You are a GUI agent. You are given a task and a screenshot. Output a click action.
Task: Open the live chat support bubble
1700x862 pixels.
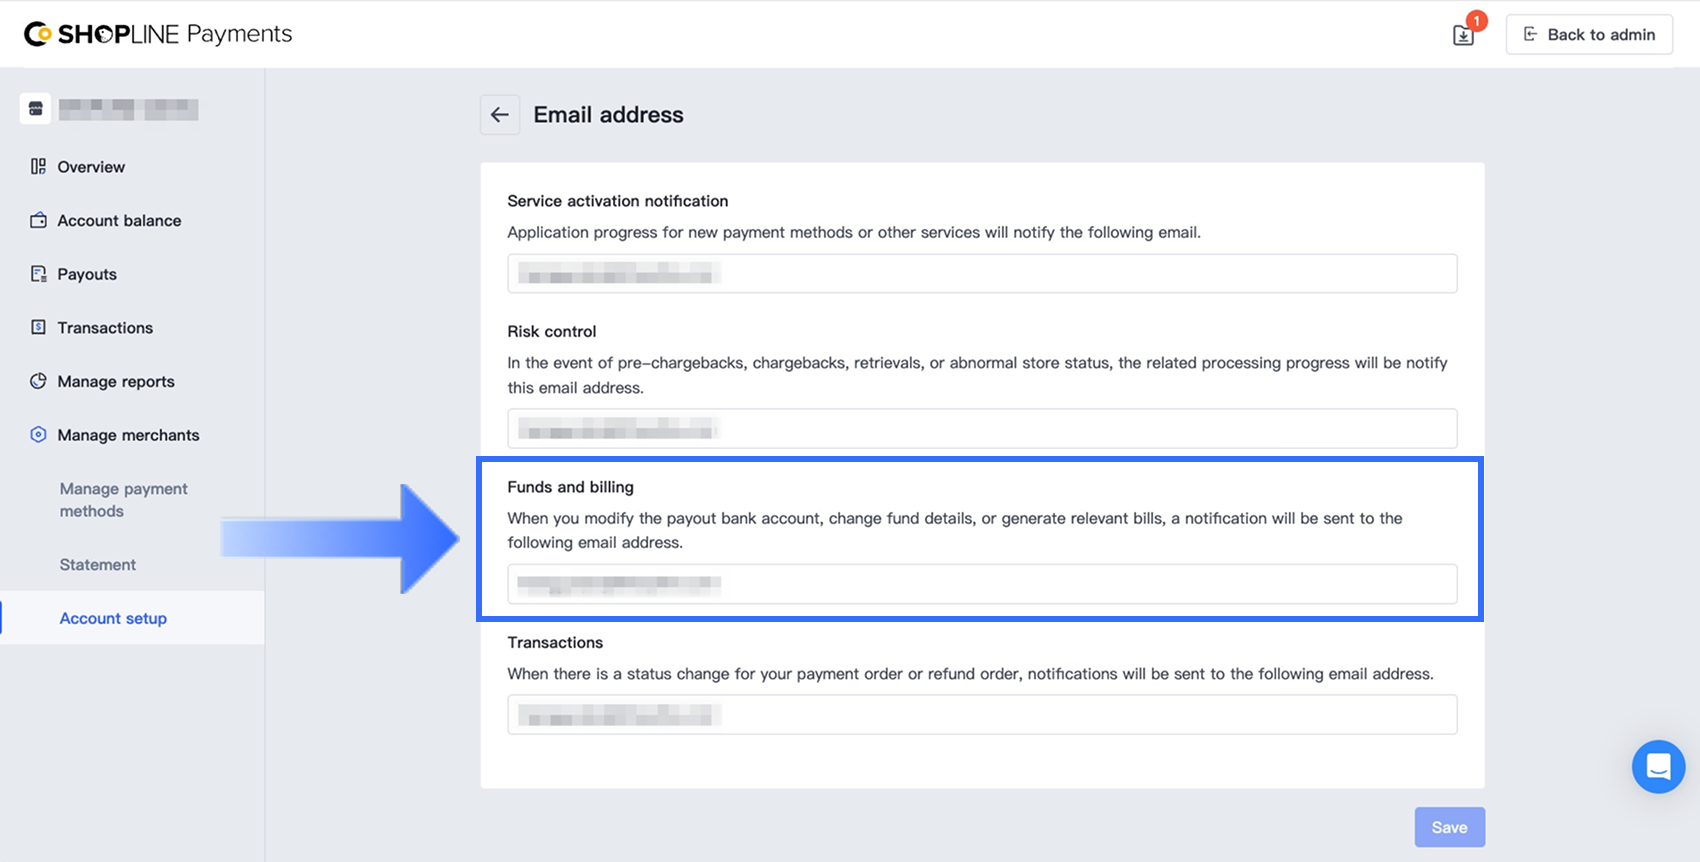click(x=1658, y=767)
